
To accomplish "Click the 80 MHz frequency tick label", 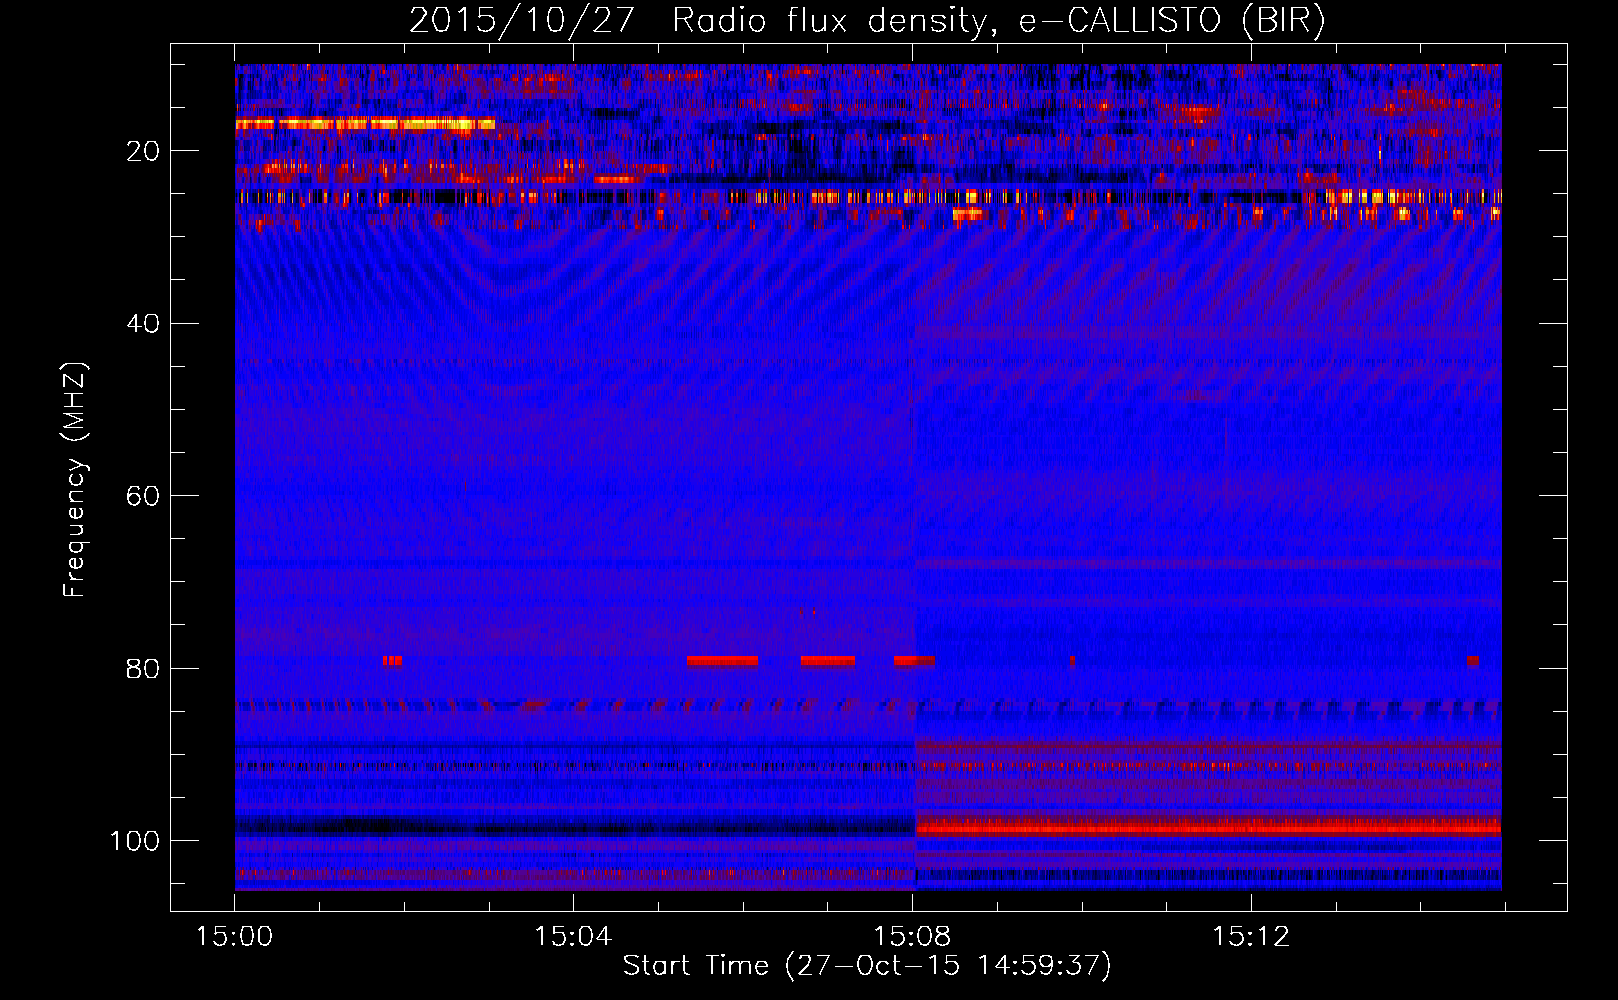I will click(x=143, y=668).
